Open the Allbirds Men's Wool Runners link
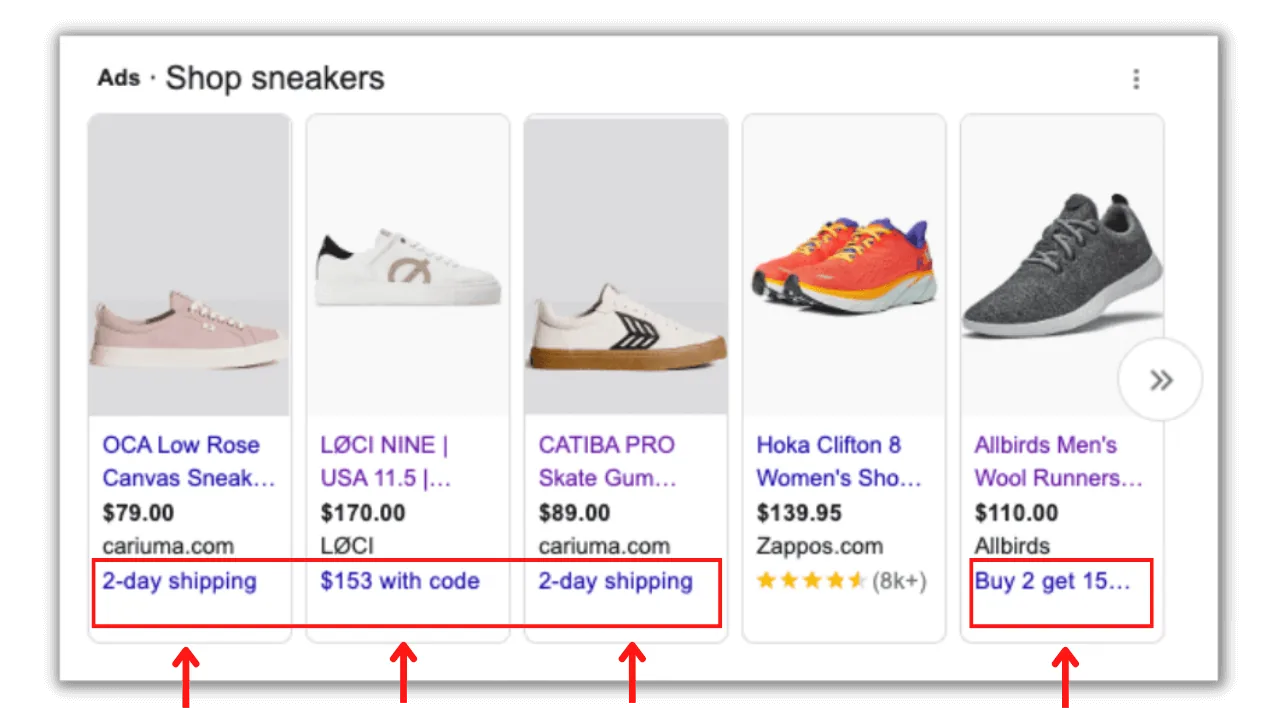 coord(1059,461)
